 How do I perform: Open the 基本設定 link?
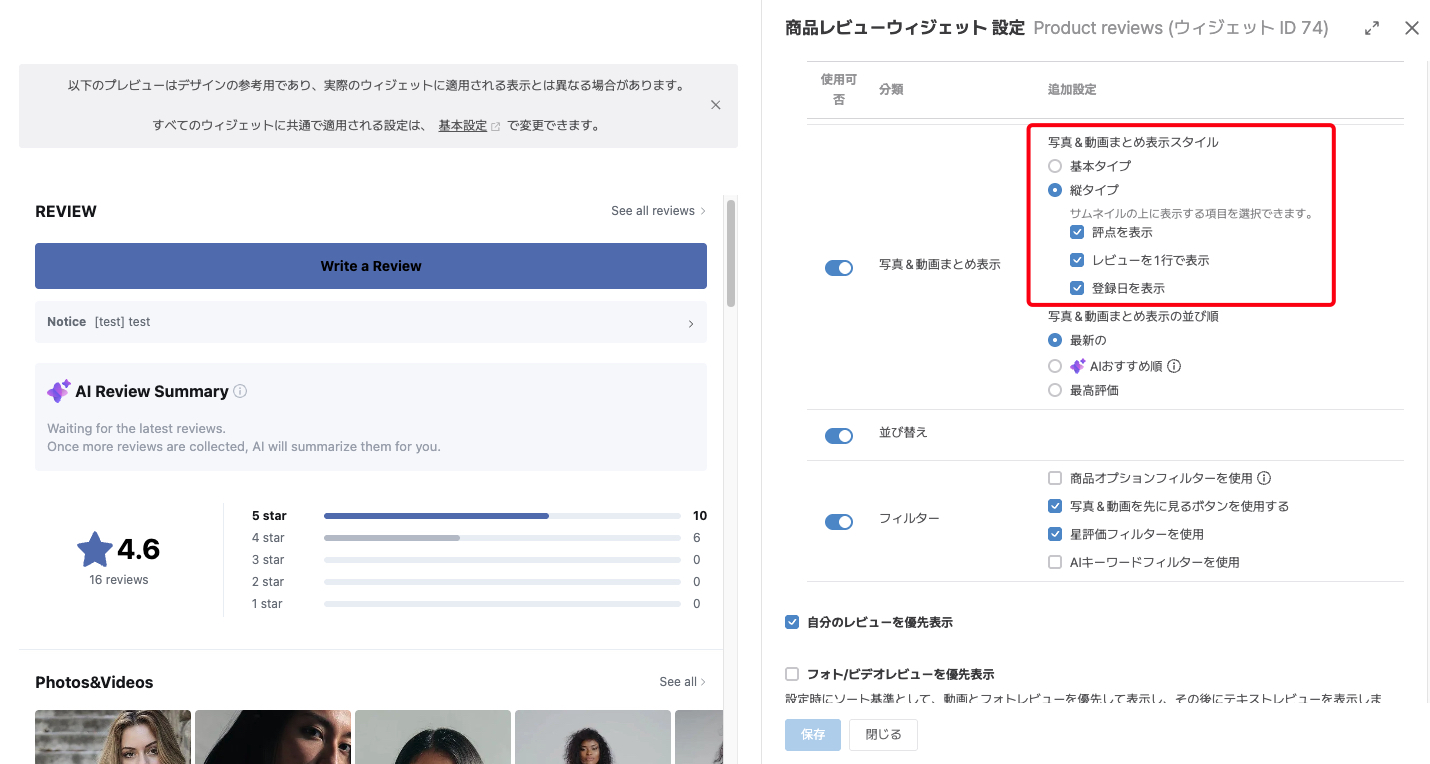point(462,126)
